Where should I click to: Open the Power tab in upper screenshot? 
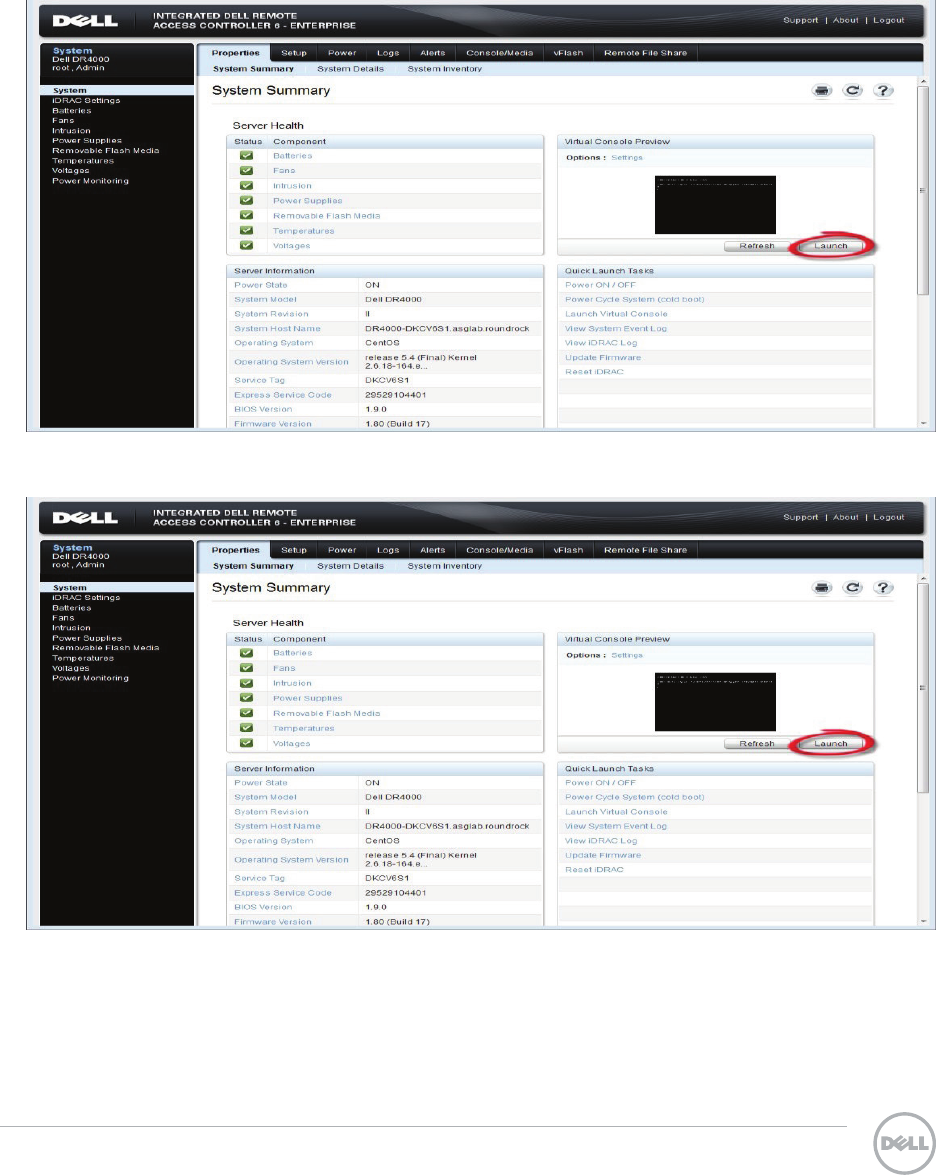(x=342, y=53)
